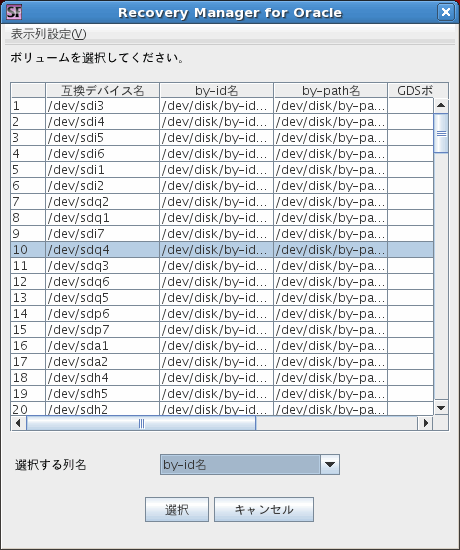Viewport: 460px width, 550px height.
Task: Select the /dev/sdp6 cell
Action: pos(102,314)
